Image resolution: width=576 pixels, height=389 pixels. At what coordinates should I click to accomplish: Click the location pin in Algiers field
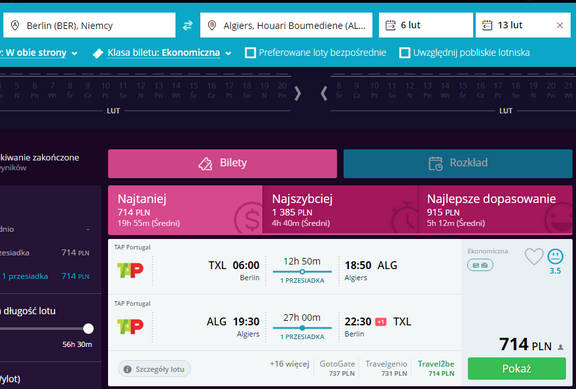212,25
